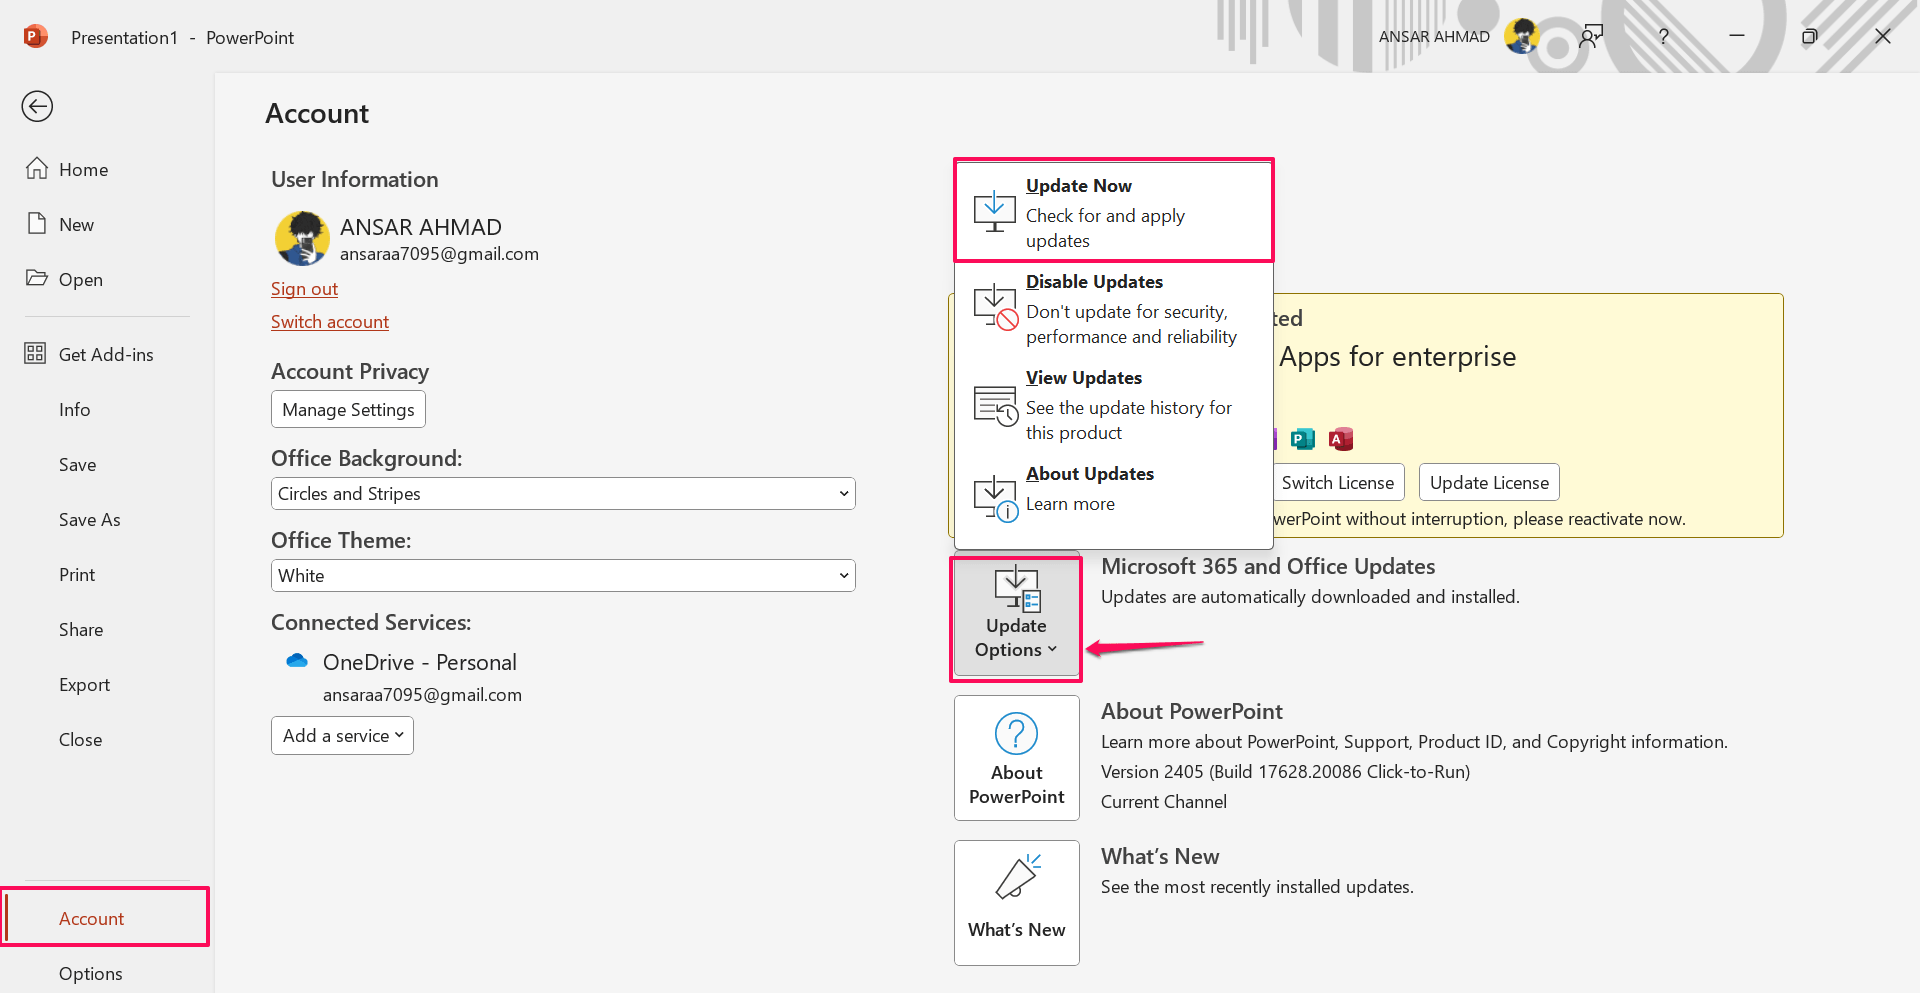
Task: Click the Access app icon in the license box
Action: coord(1340,438)
